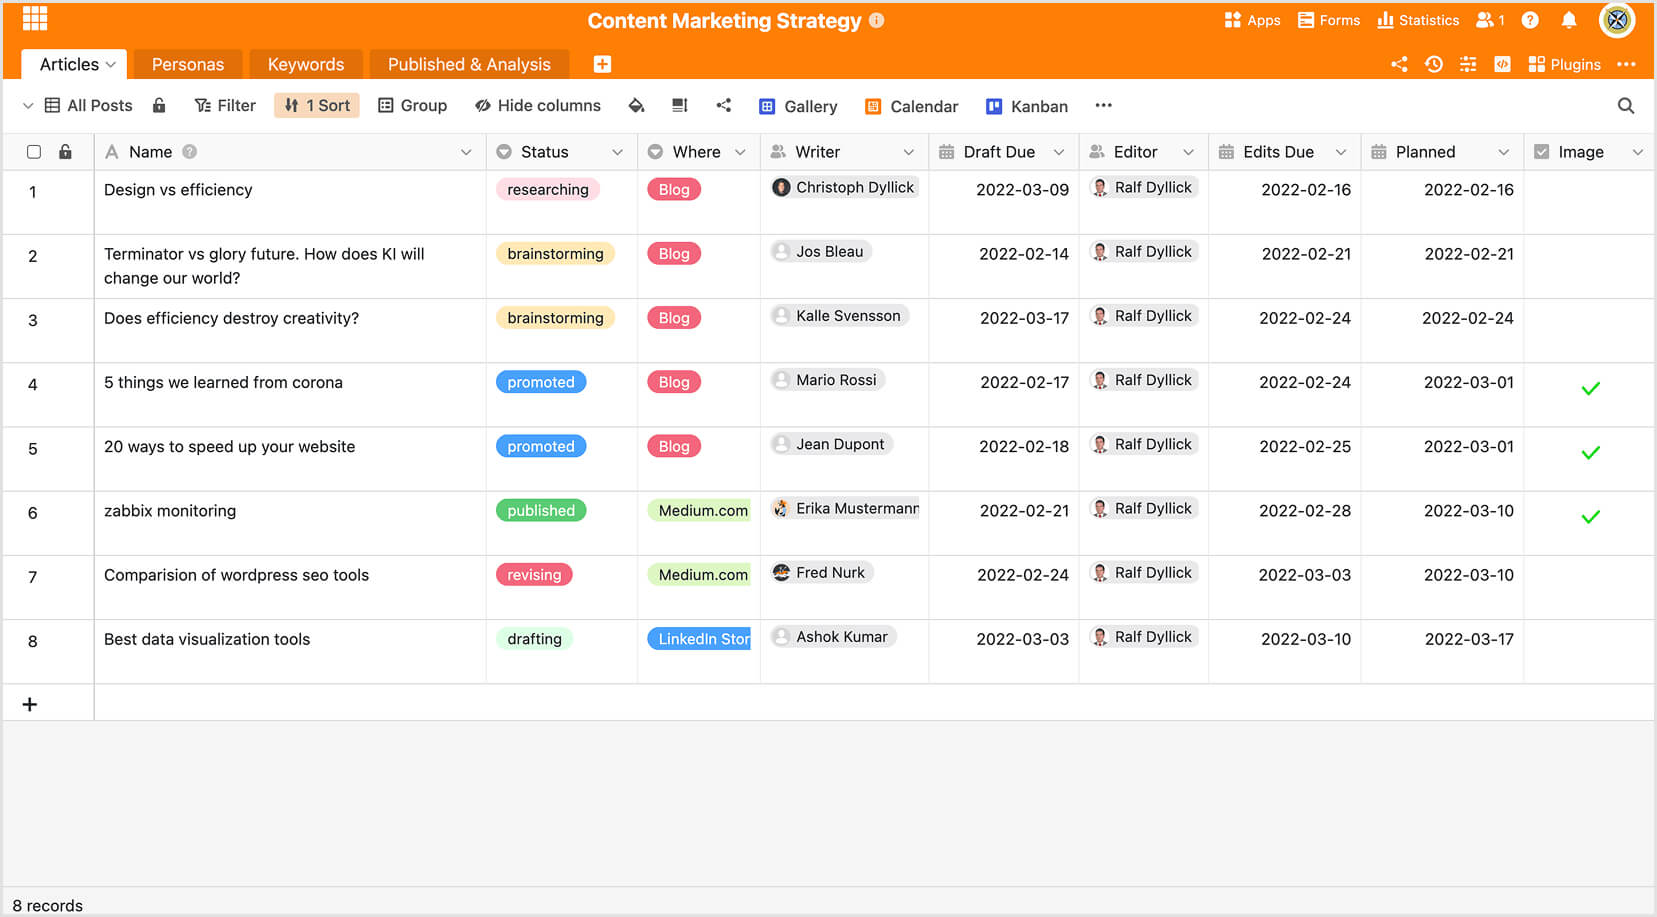Expand the Status column dropdown arrow

pos(617,152)
